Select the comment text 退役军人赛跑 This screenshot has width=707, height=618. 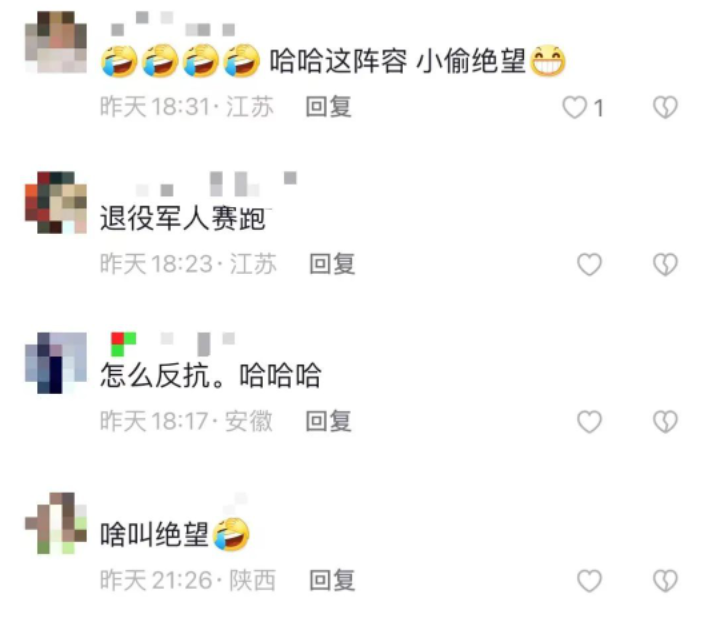183,219
